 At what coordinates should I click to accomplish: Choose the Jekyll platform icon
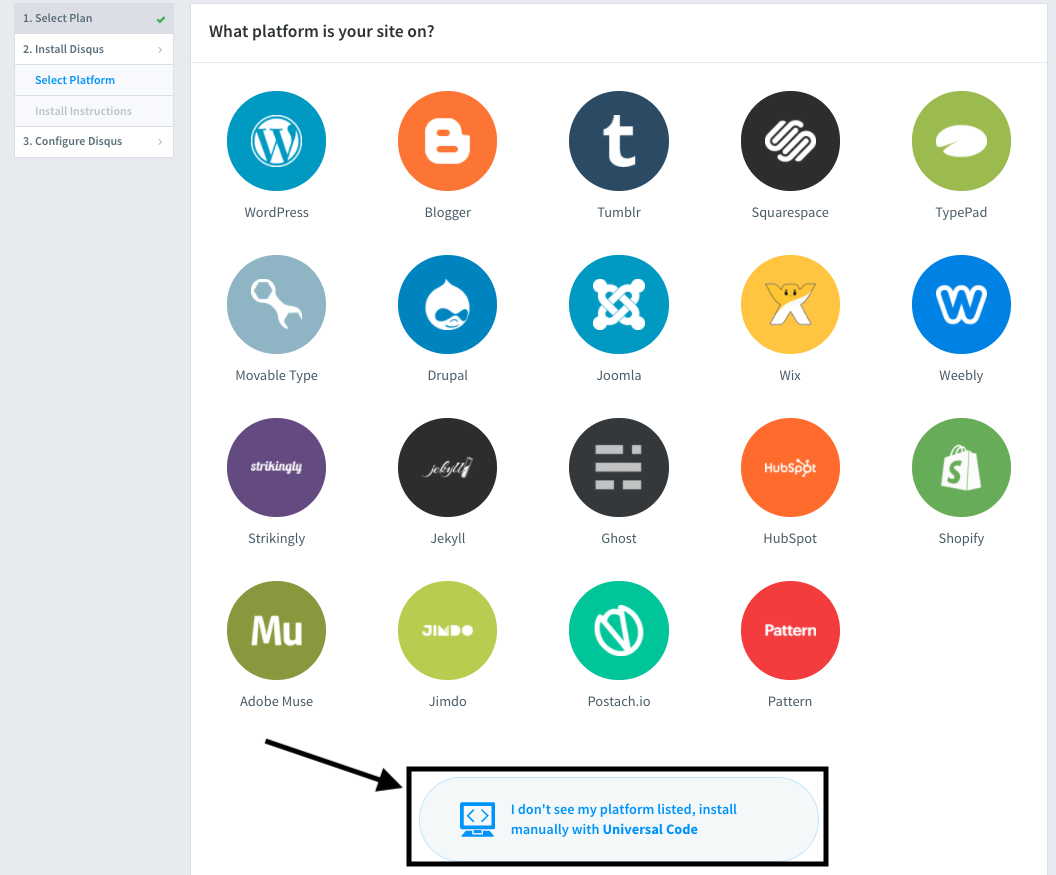pyautogui.click(x=447, y=467)
